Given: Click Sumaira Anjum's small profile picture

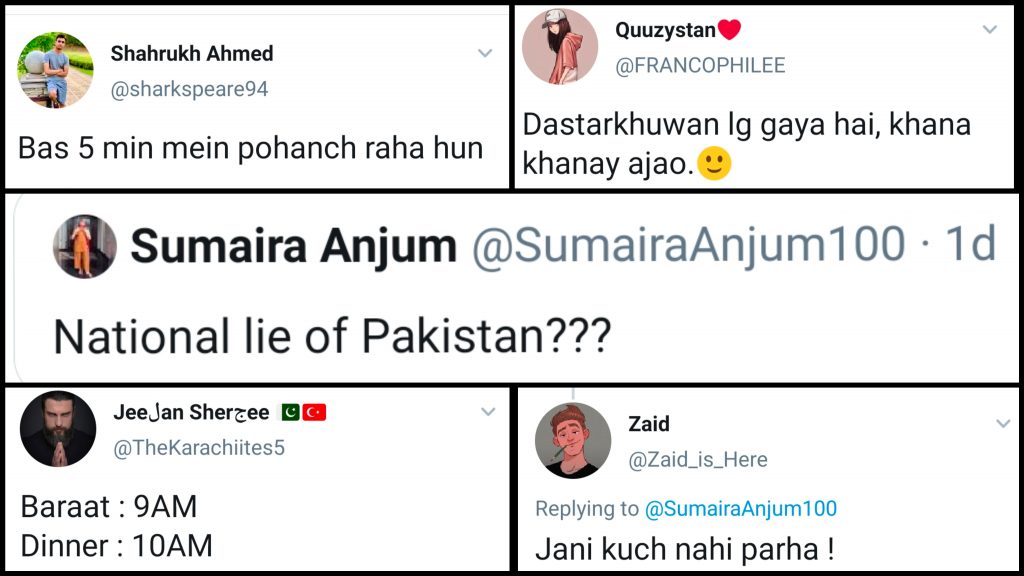Looking at the screenshot, I should 85,247.
